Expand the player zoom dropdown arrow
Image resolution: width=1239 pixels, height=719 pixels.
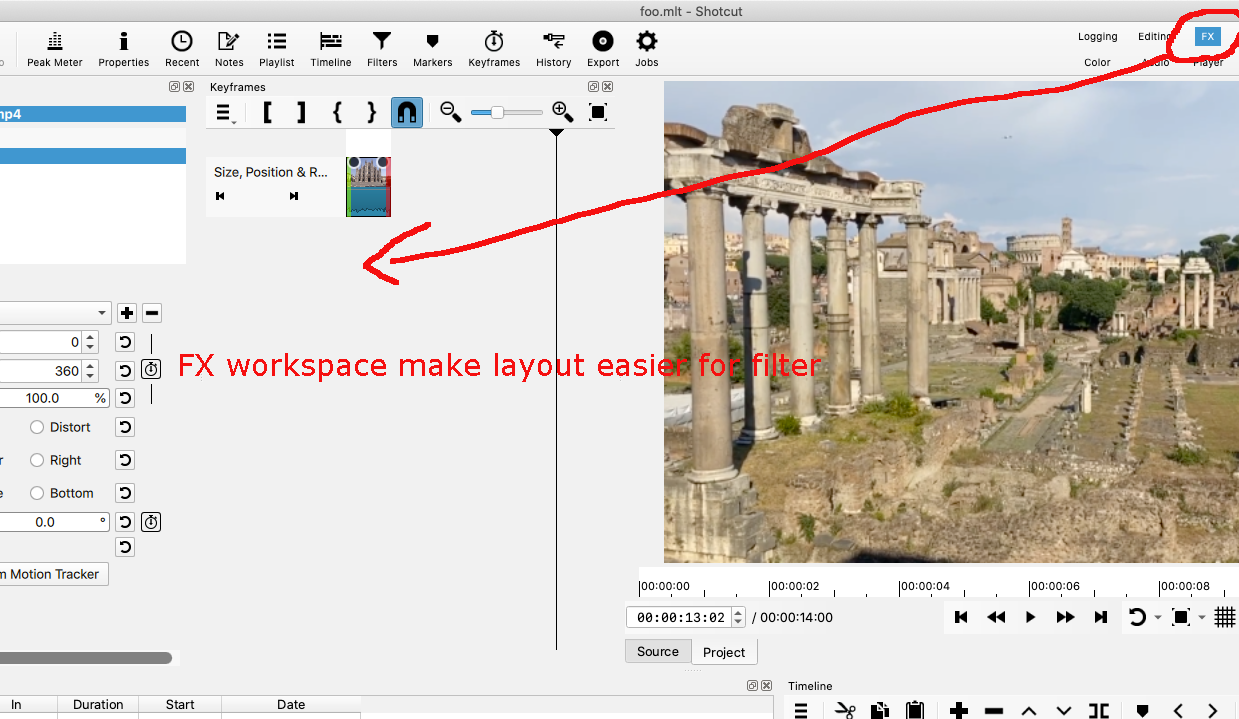tap(1202, 618)
